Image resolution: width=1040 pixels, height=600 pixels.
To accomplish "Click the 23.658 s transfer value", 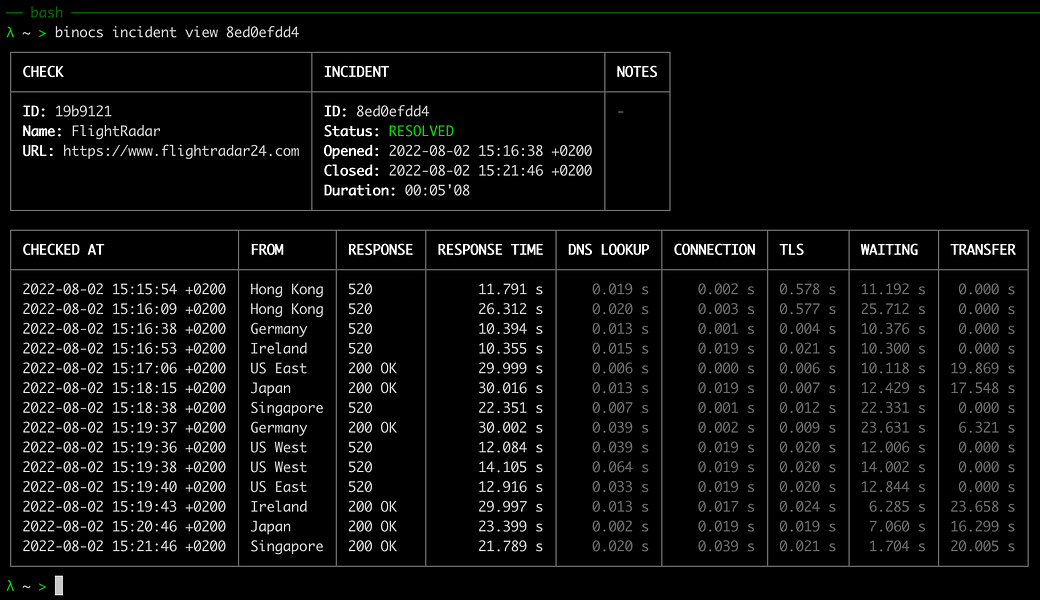I will click(x=982, y=507).
